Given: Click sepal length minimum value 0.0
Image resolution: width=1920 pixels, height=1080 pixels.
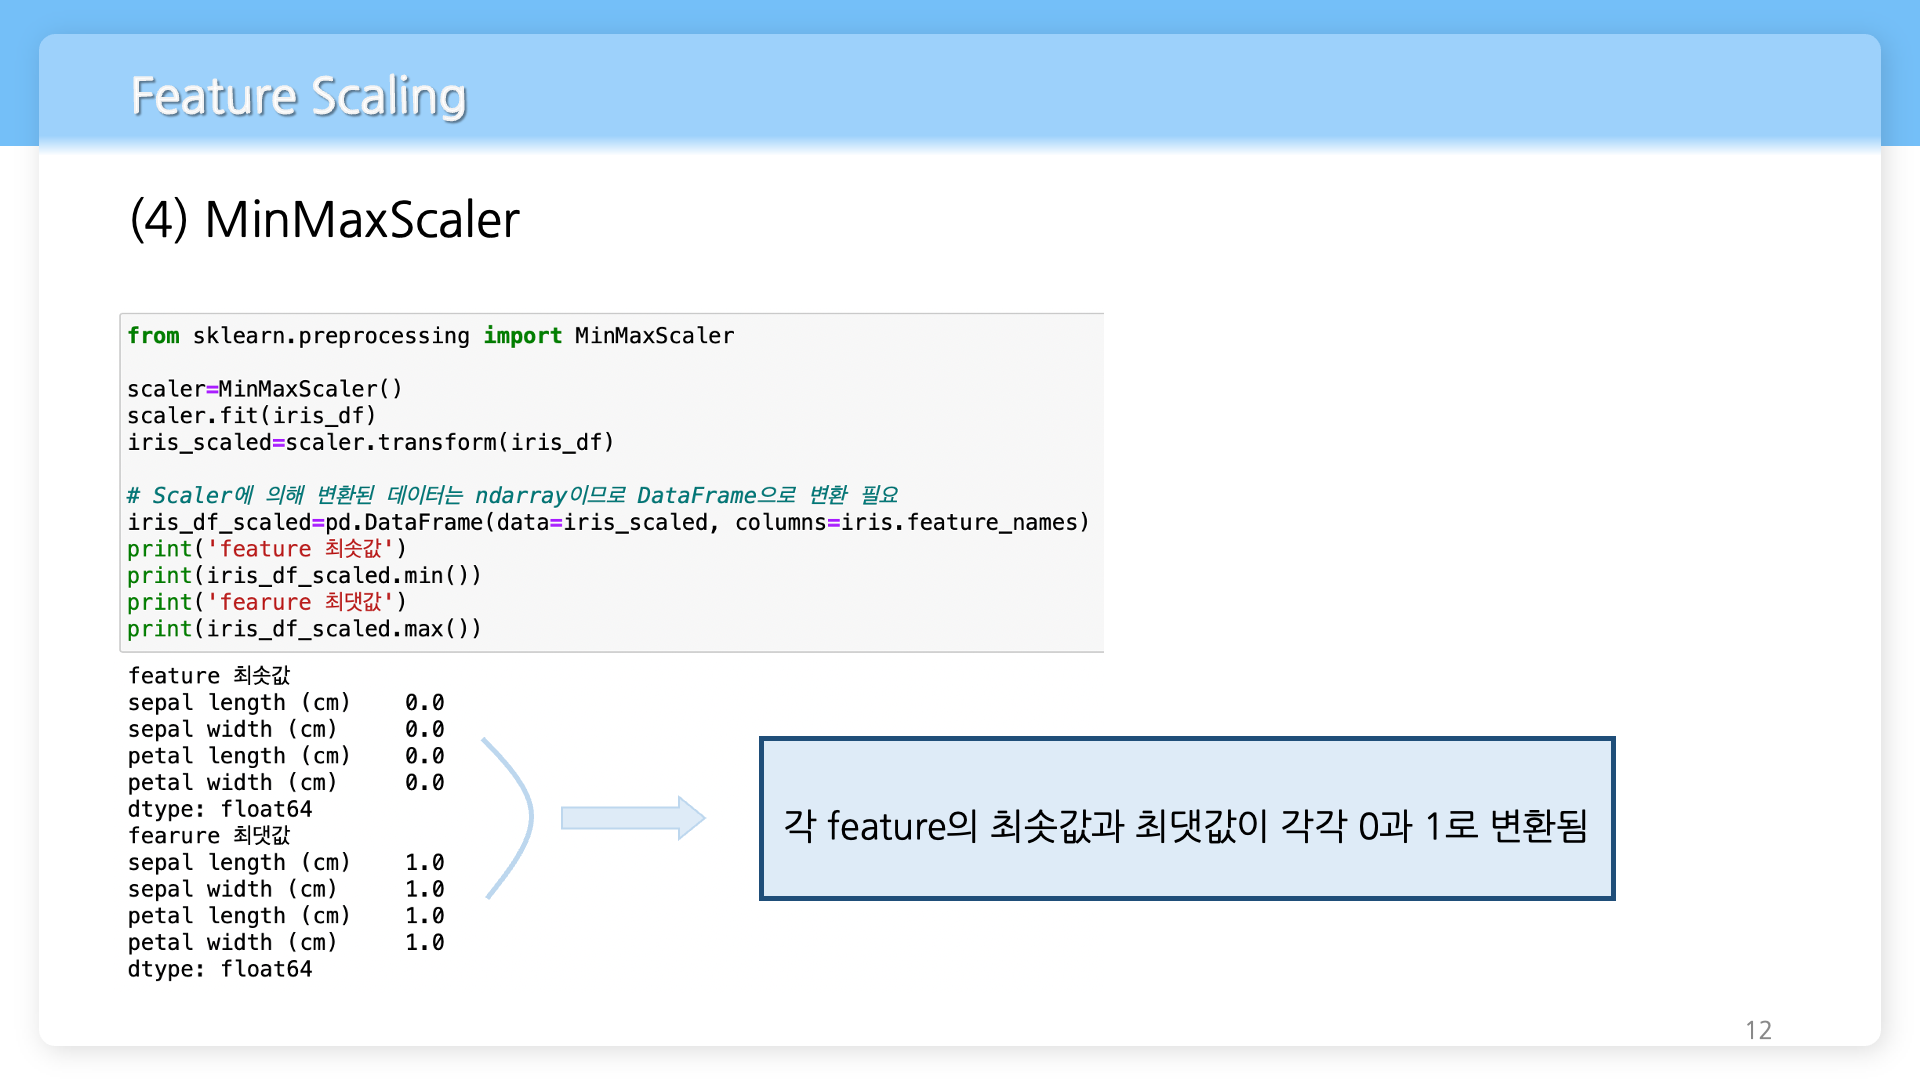Looking at the screenshot, I should (x=424, y=703).
